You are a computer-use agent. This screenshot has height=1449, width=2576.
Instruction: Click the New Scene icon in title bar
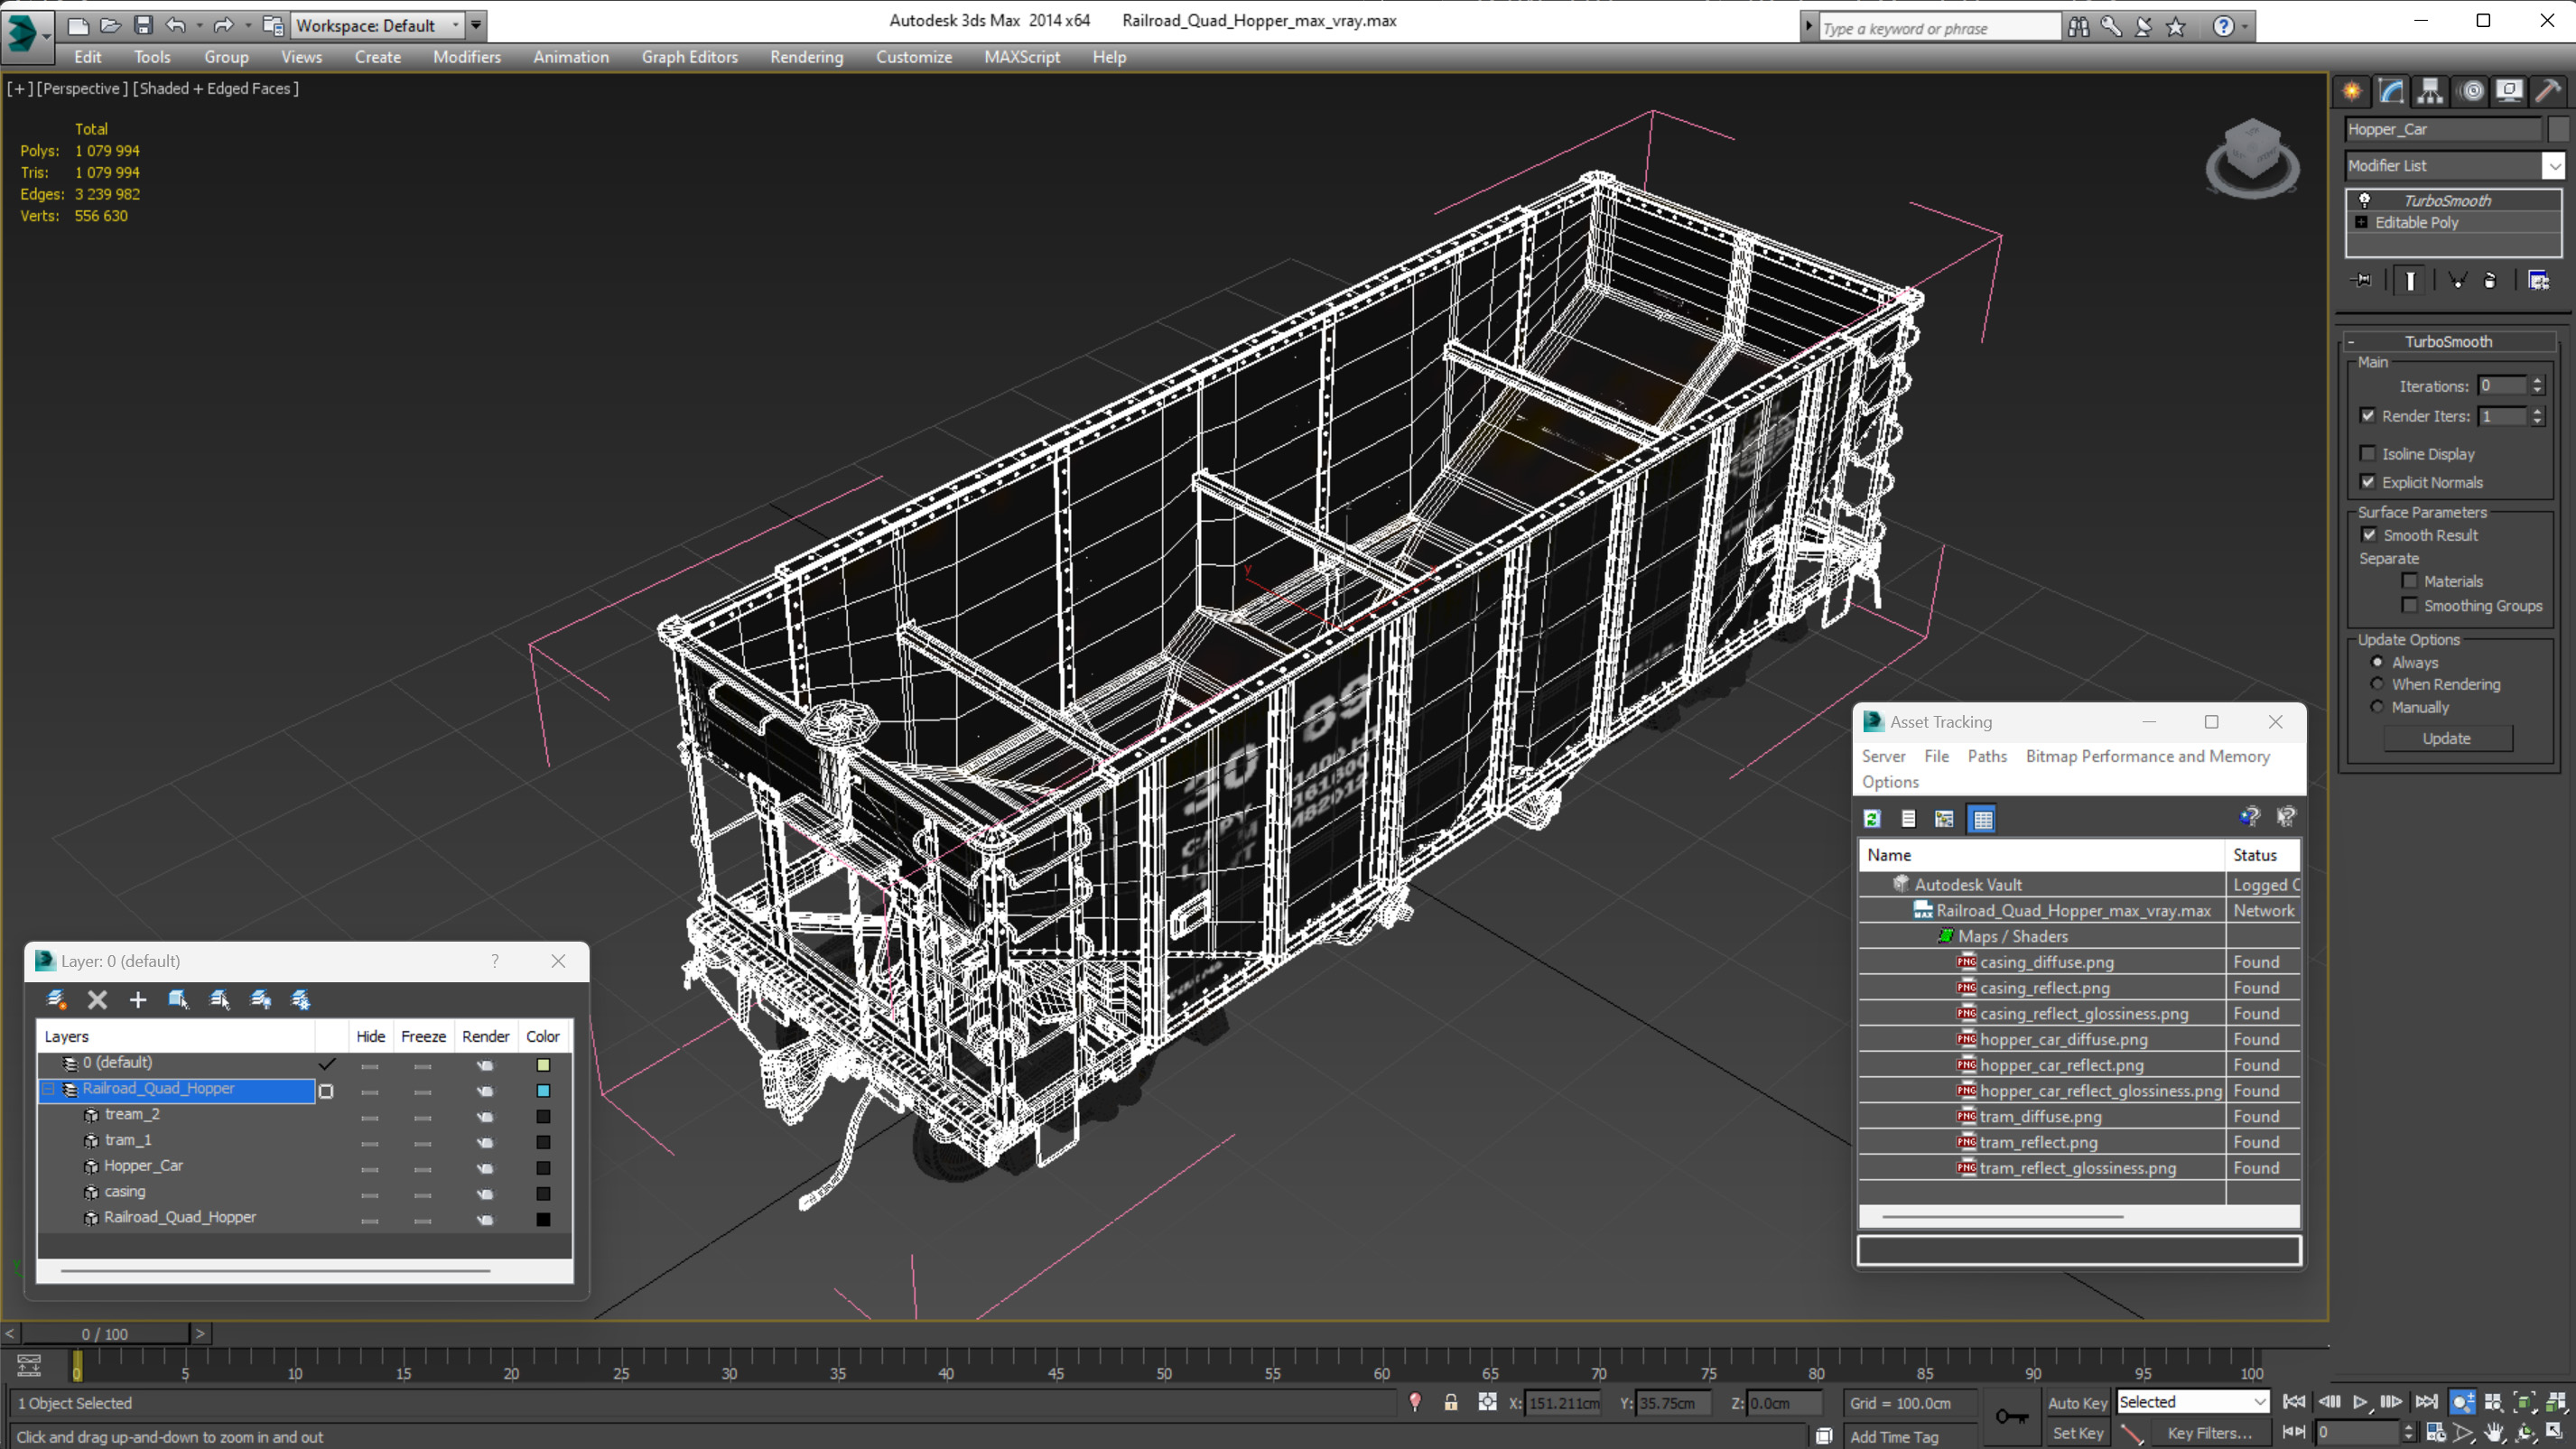[78, 25]
